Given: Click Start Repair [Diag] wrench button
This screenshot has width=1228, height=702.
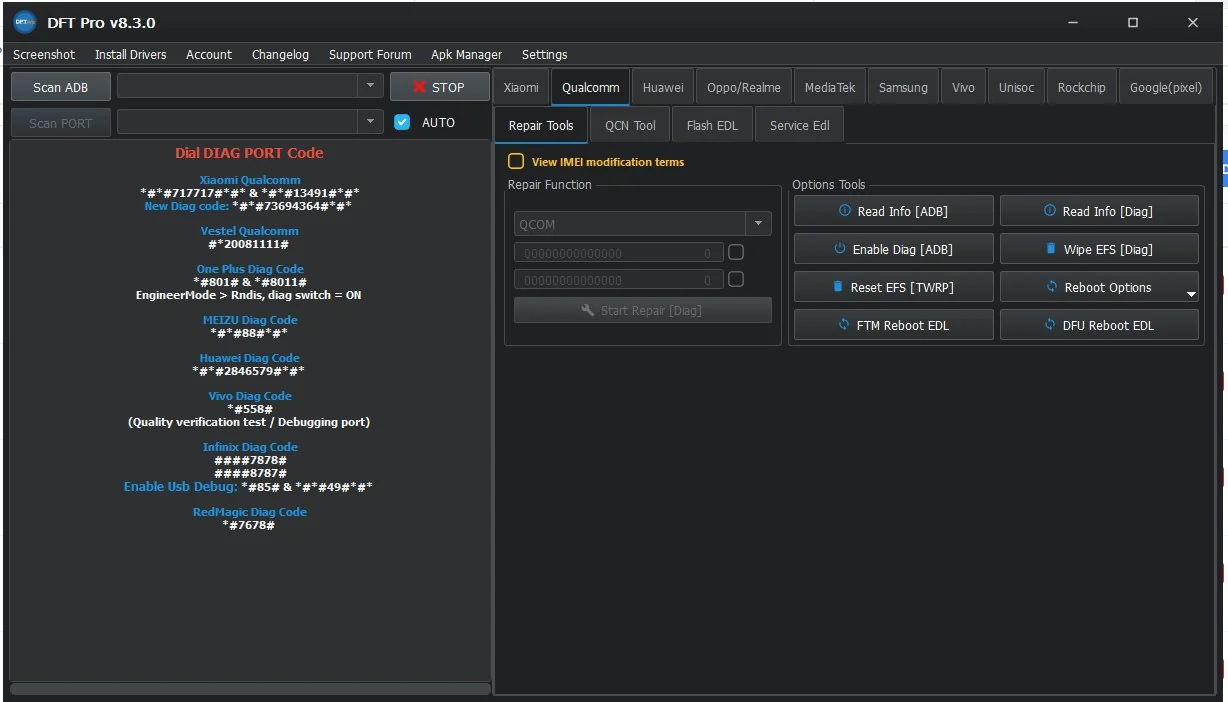Looking at the screenshot, I should pos(643,310).
